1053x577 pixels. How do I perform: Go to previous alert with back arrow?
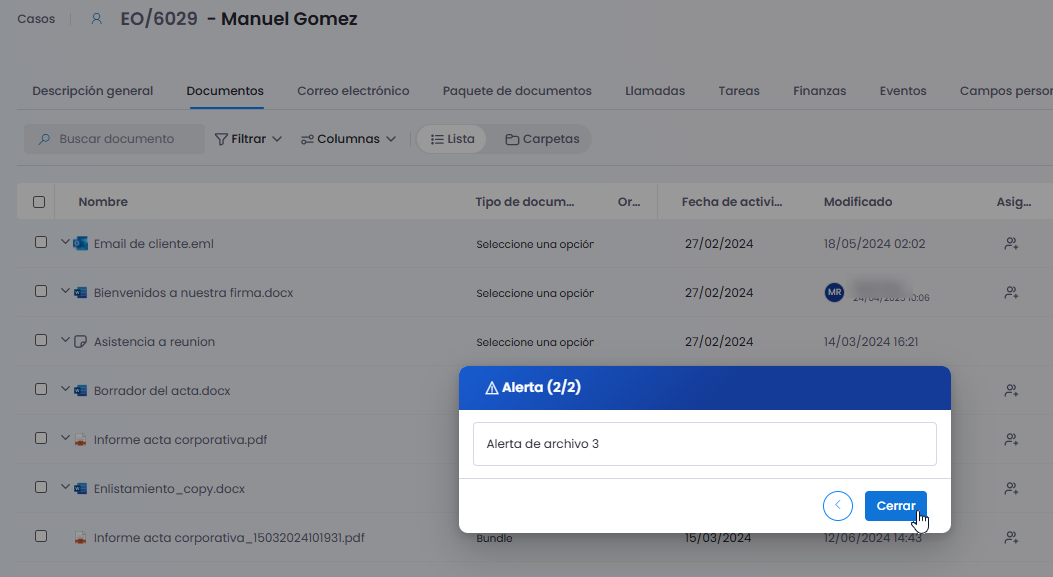coord(837,506)
